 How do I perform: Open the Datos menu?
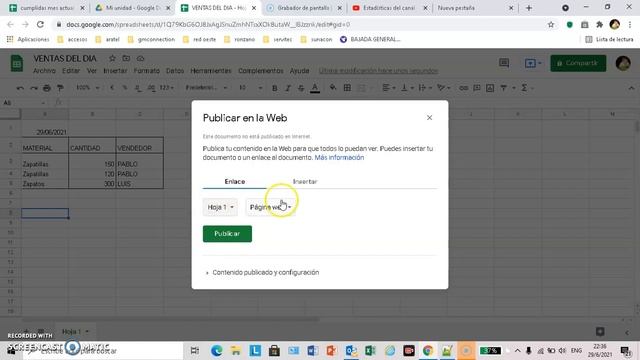(175, 71)
